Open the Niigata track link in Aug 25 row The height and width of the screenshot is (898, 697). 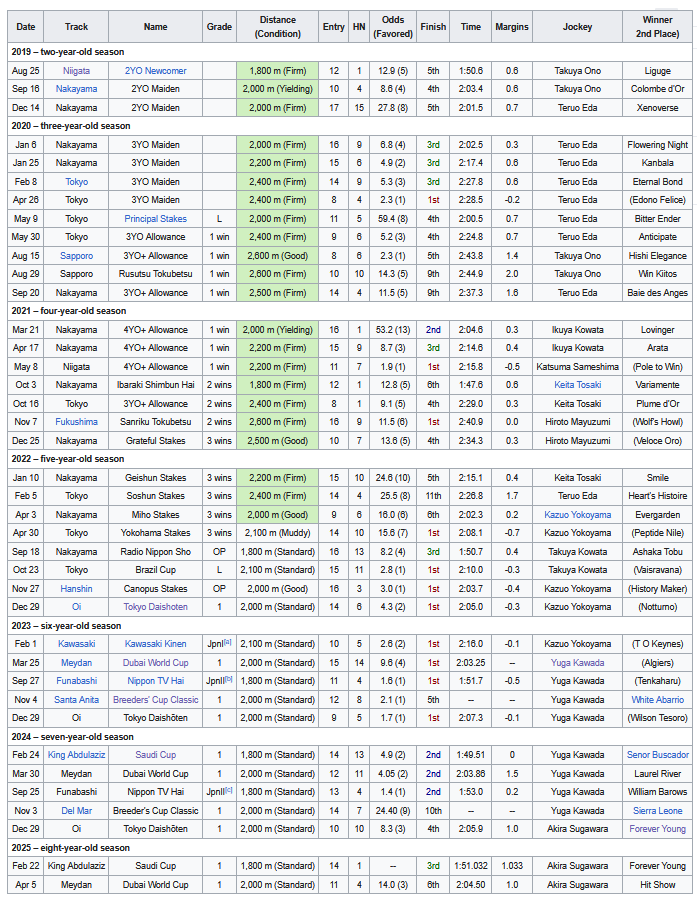76,71
